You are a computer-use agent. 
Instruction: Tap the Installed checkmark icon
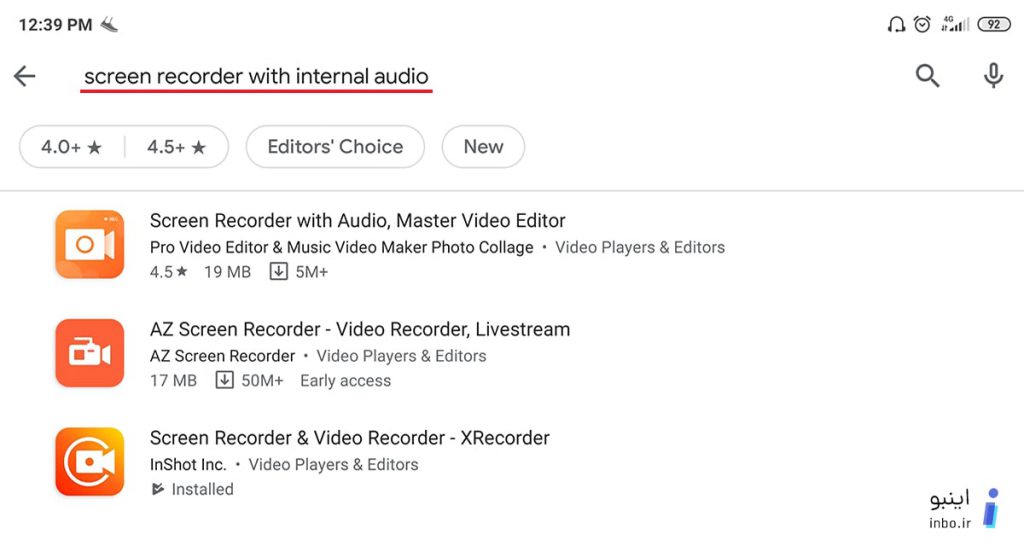point(157,489)
